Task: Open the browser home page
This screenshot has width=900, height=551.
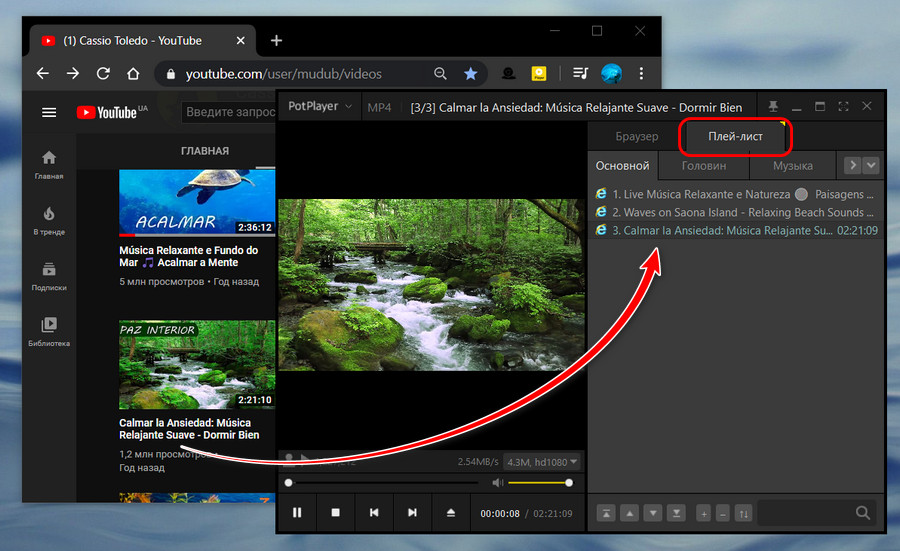Action: pyautogui.click(x=133, y=73)
